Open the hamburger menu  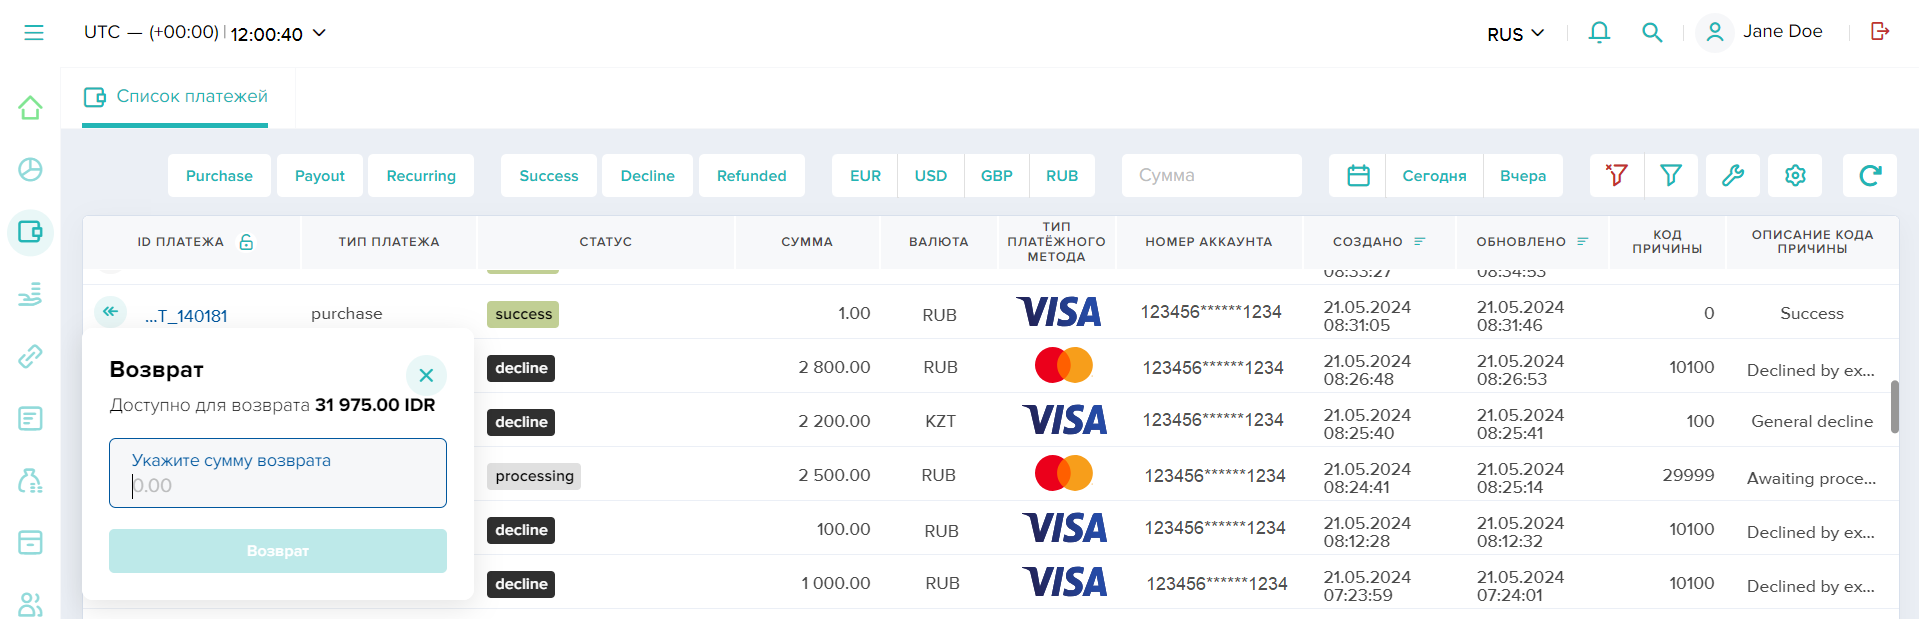coord(34,33)
